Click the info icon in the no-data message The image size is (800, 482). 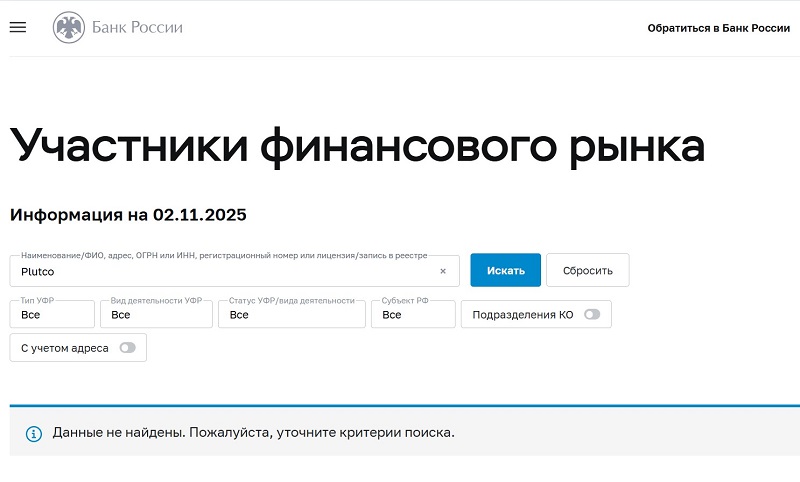pos(34,434)
